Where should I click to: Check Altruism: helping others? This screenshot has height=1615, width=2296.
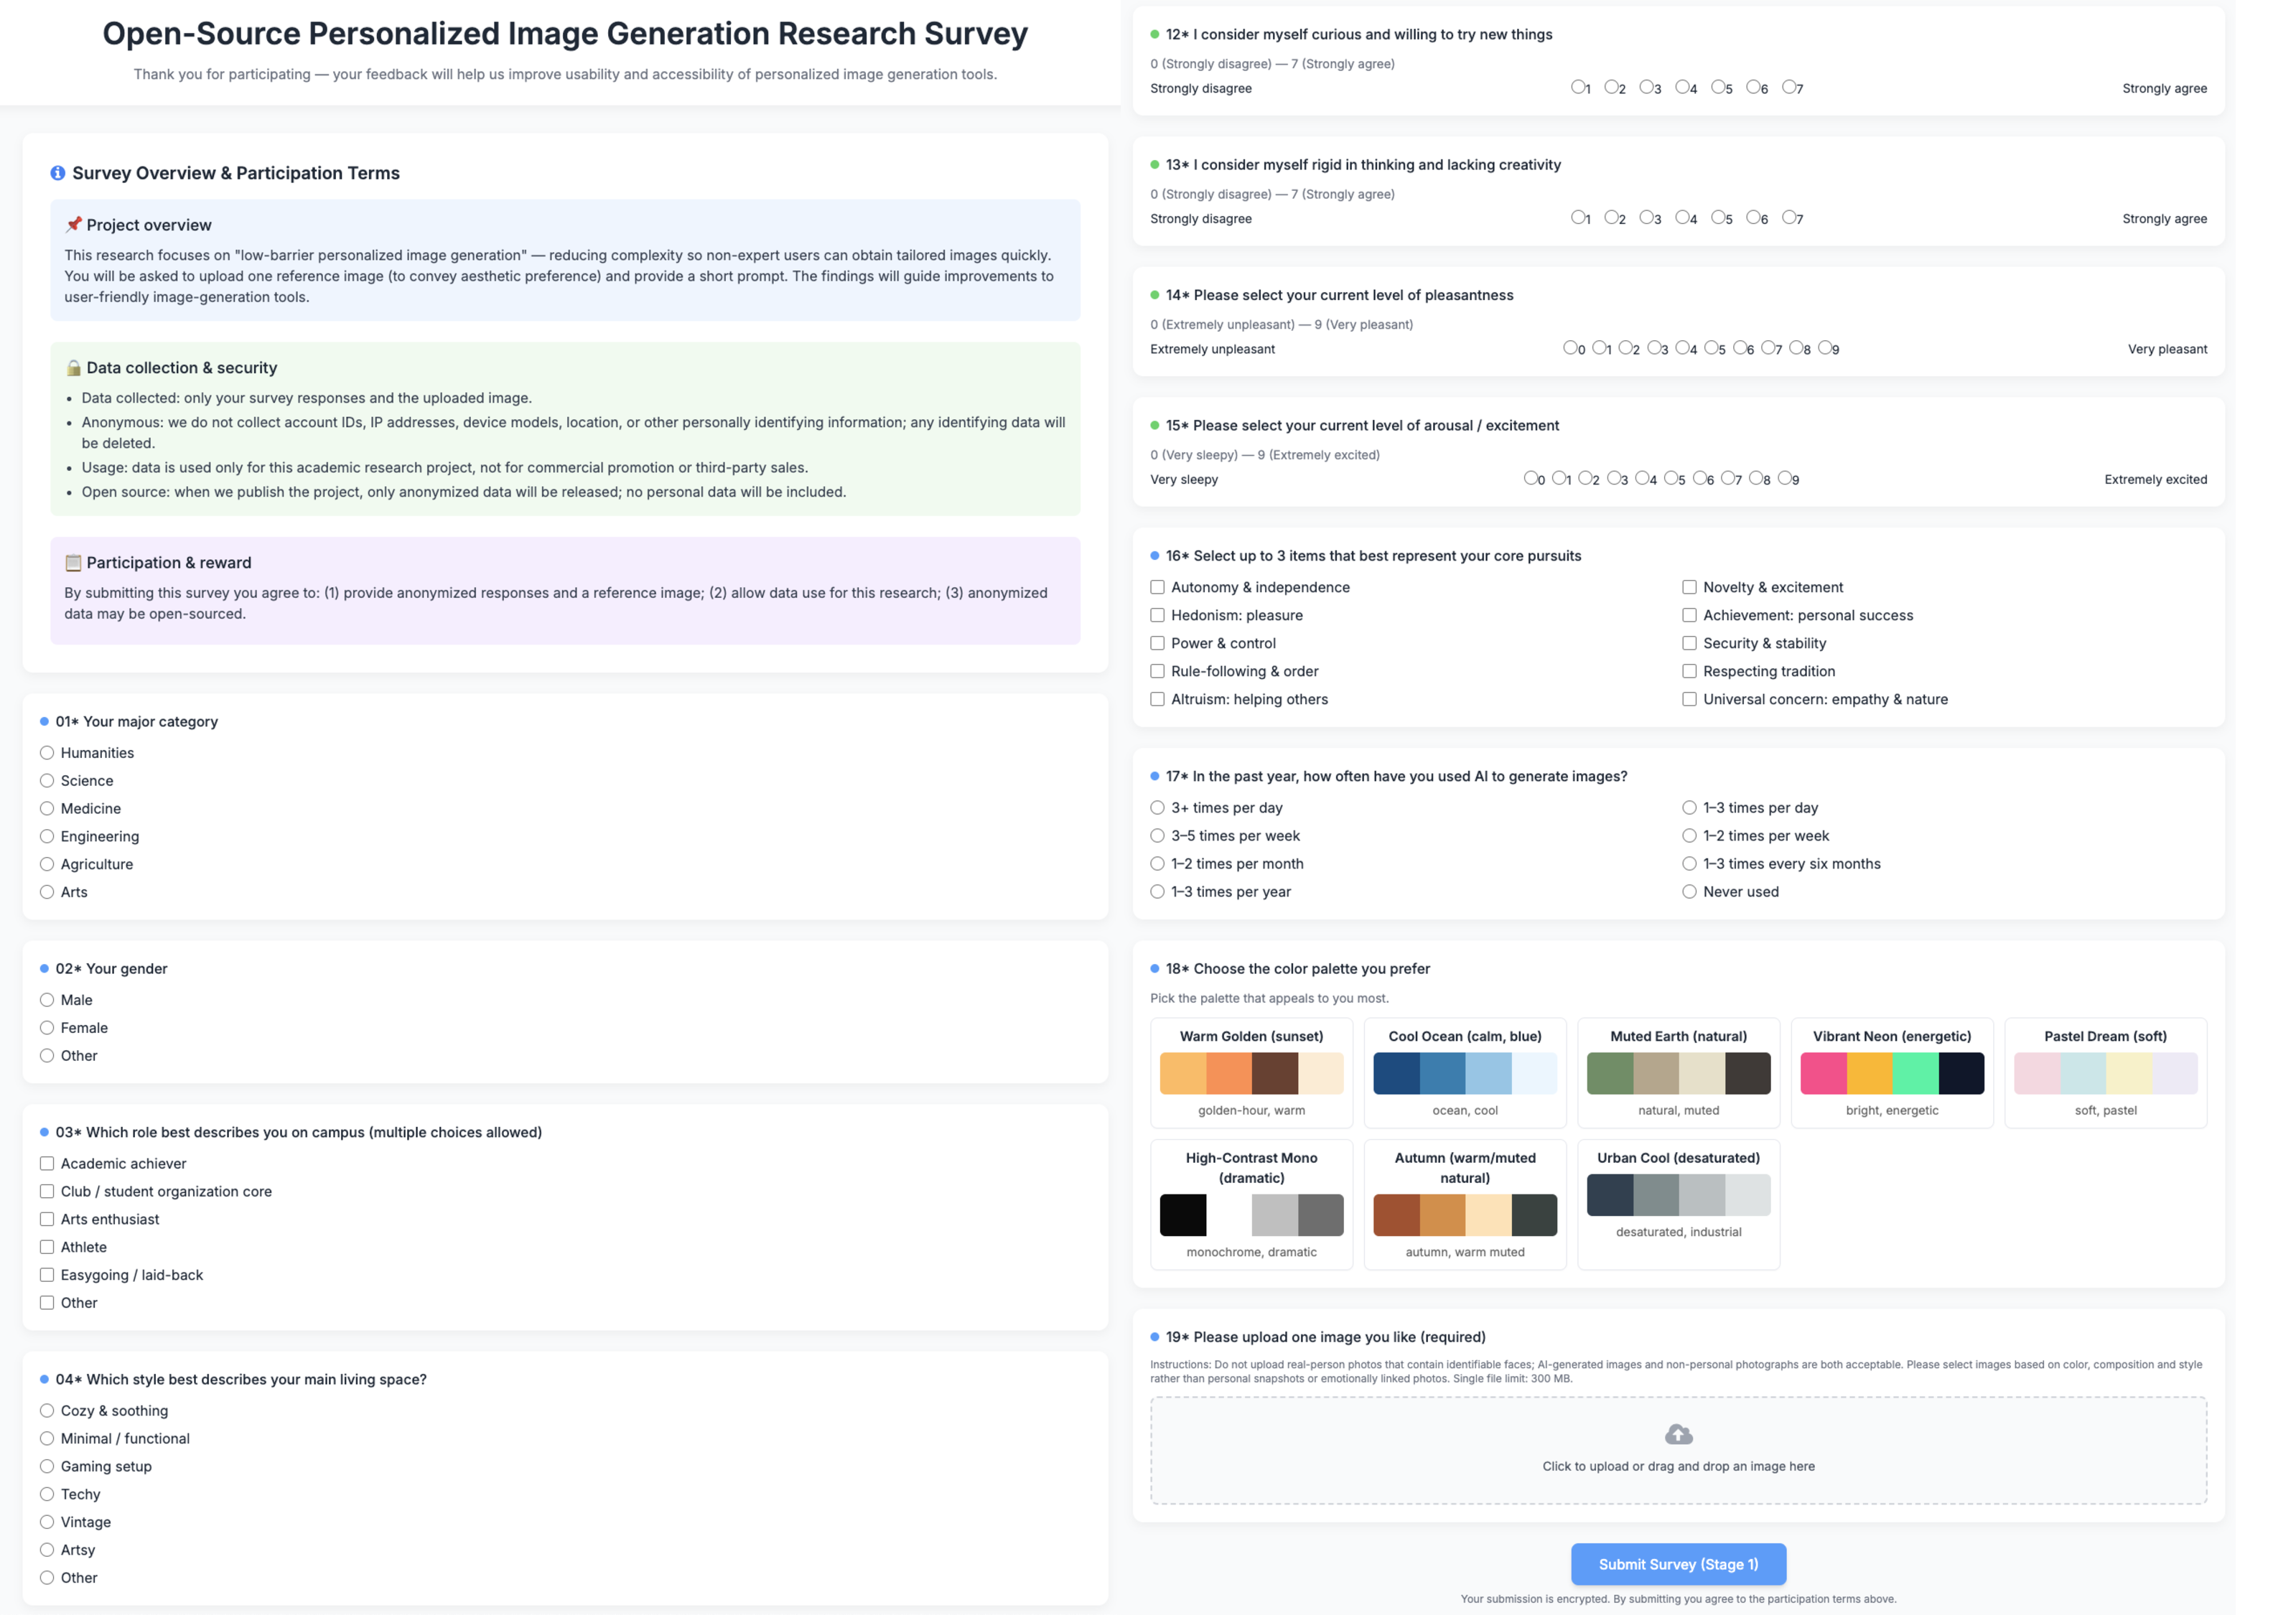click(1157, 699)
